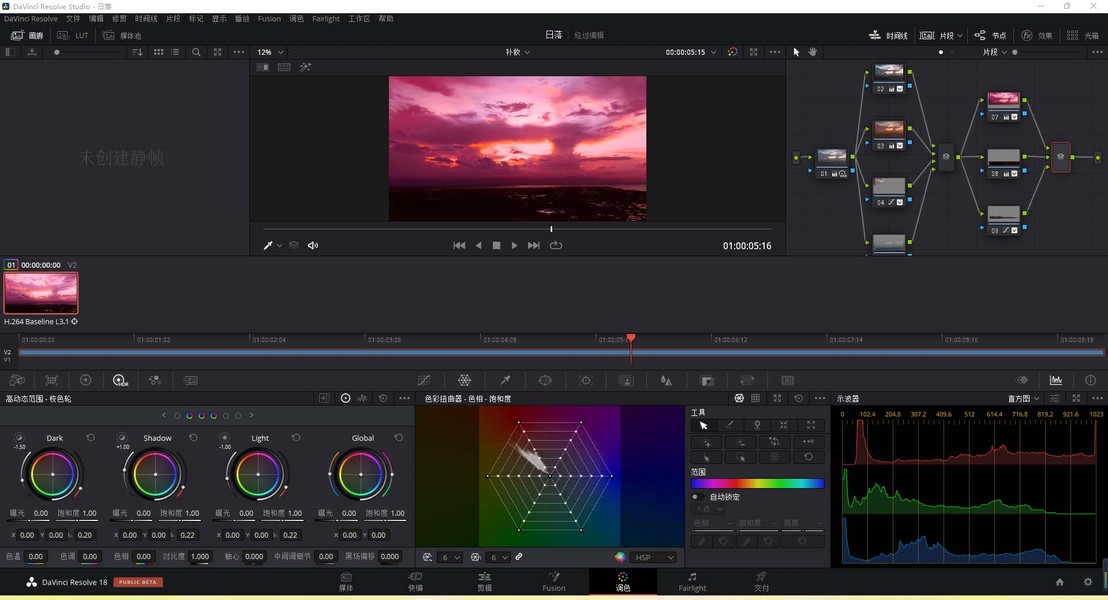Click the 光箱 lightbox button

(1083, 35)
